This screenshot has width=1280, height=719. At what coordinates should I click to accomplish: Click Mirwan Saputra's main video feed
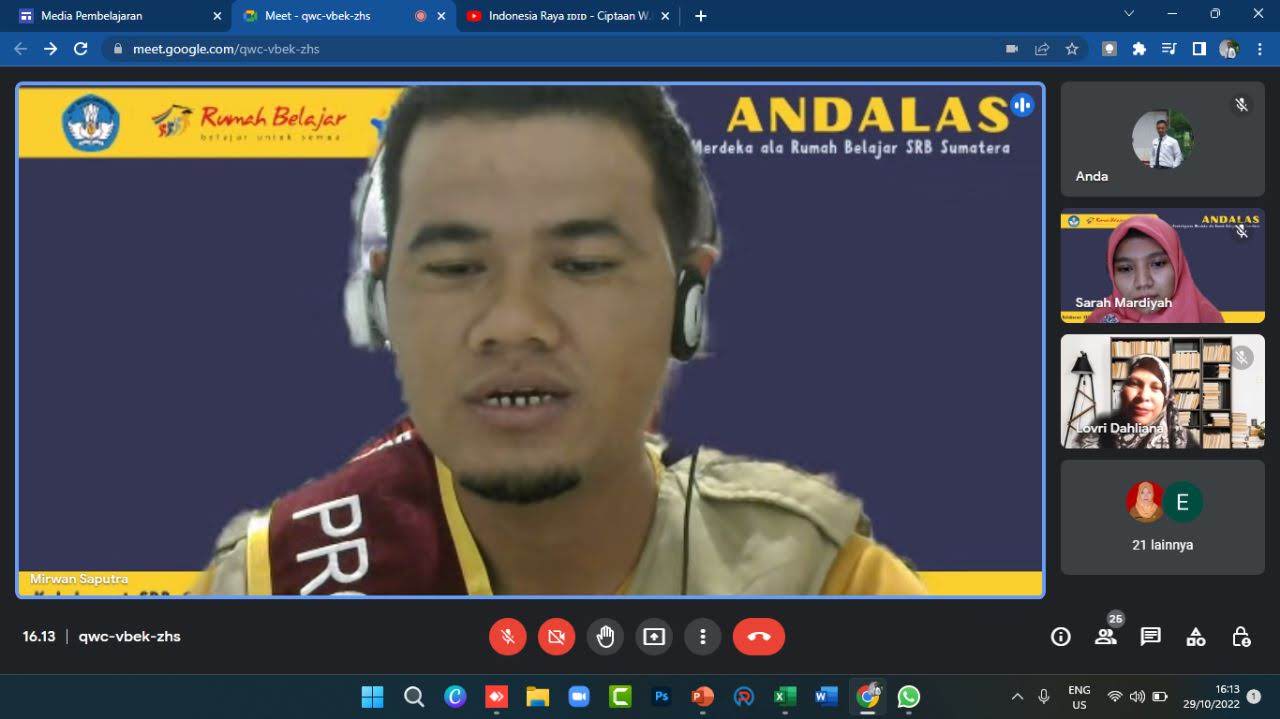point(530,340)
